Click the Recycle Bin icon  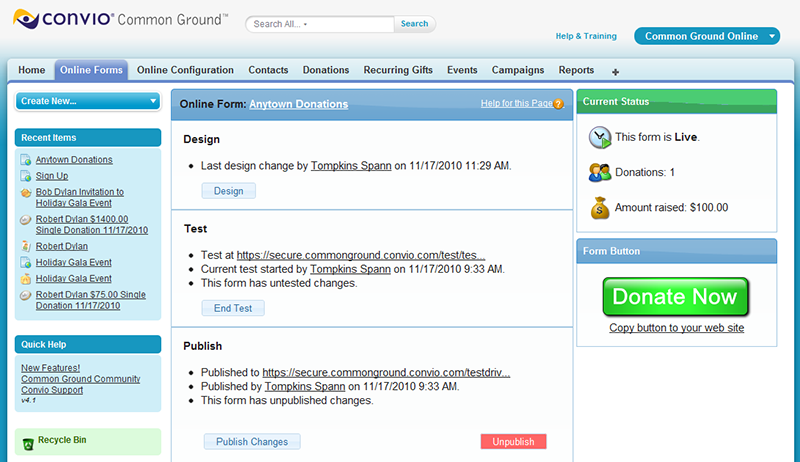coord(27,441)
